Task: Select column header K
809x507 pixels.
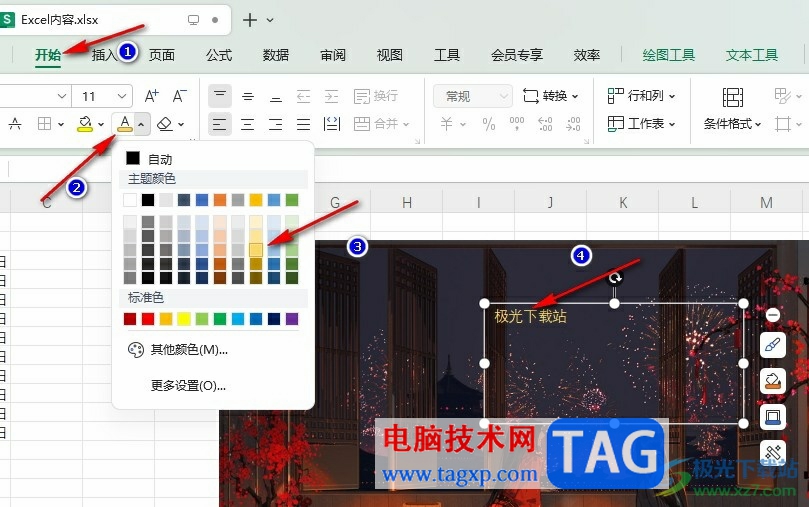Action: 623,203
